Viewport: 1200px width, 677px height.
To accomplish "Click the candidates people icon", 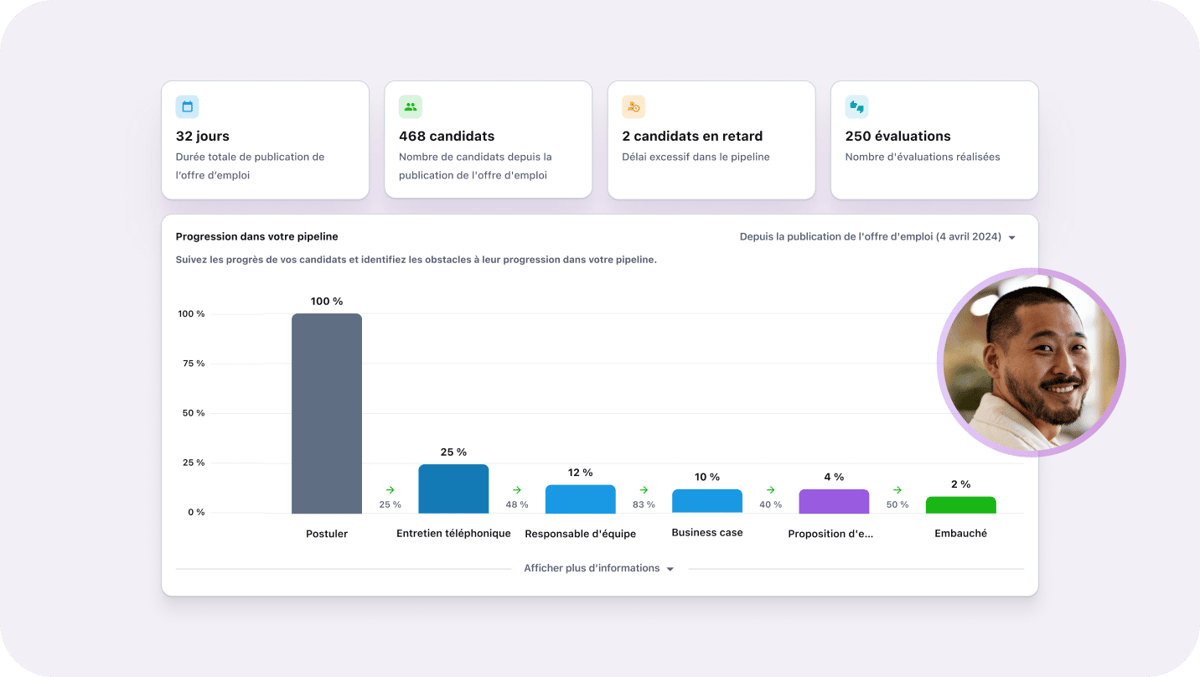I will [410, 107].
